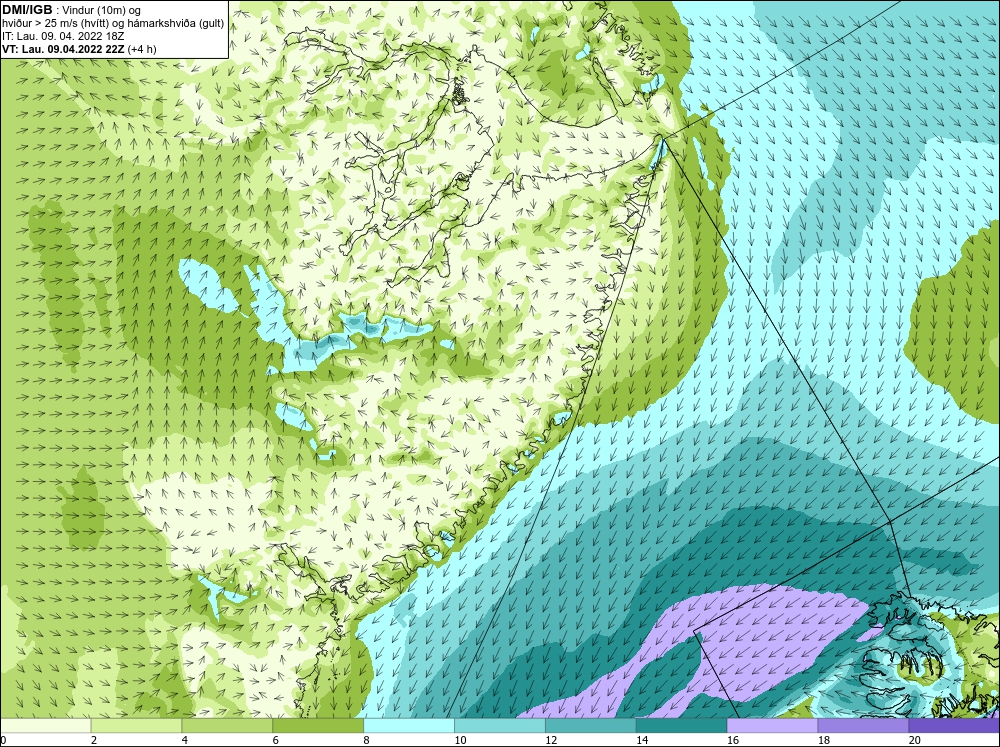Click the '(+4 h)' forecast offset text
This screenshot has width=1000, height=747.
pyautogui.click(x=142, y=49)
